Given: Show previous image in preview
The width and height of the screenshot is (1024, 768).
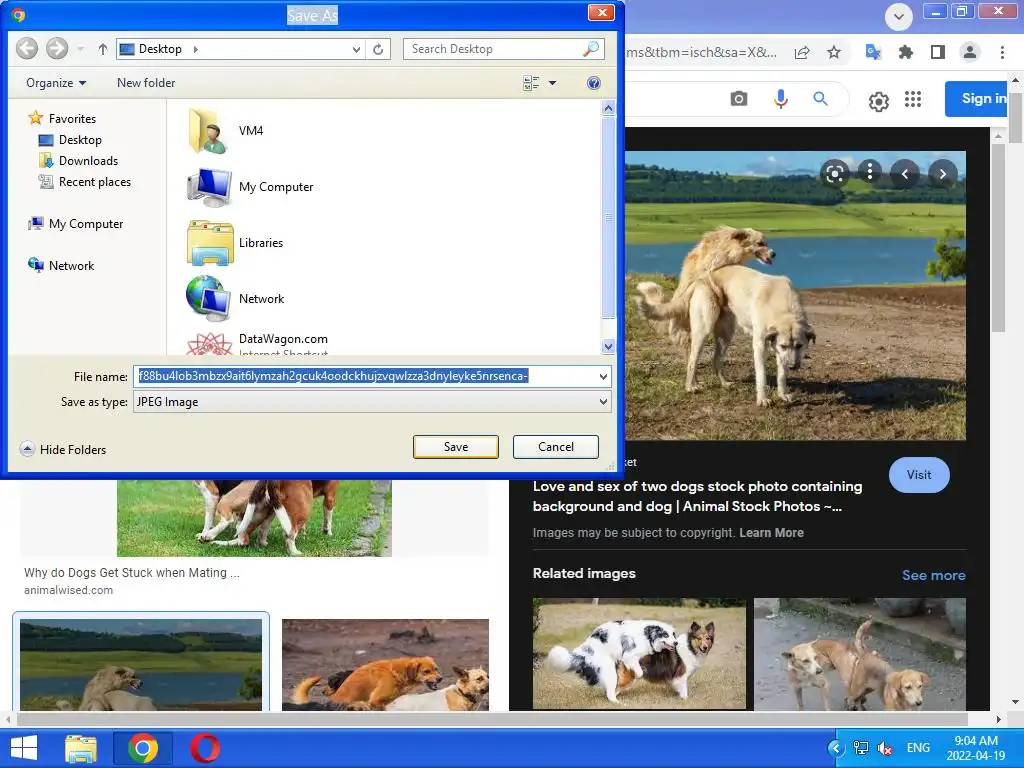Looking at the screenshot, I should click(x=905, y=174).
